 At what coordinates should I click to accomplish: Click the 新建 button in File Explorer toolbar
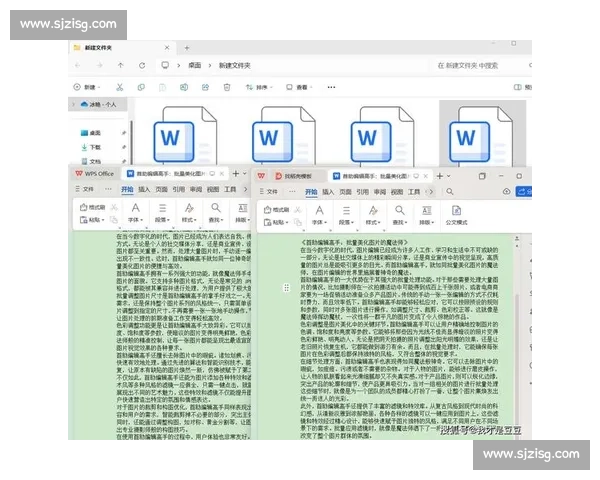pos(88,87)
